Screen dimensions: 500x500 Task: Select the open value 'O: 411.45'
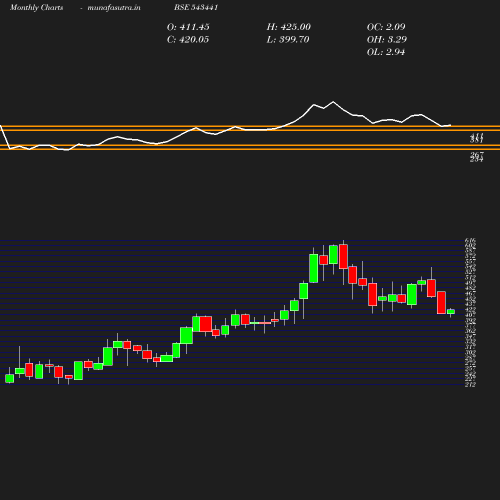(x=188, y=27)
